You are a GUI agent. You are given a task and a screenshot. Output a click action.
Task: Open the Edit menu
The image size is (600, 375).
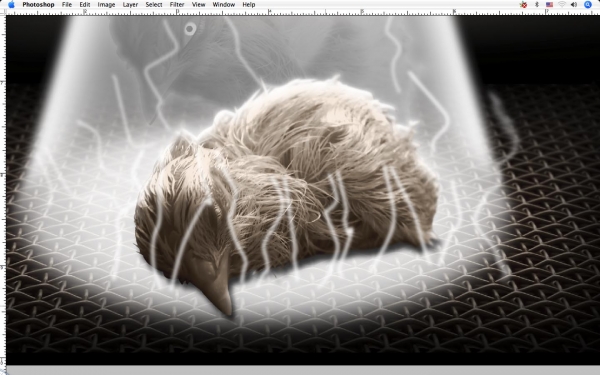(85, 5)
